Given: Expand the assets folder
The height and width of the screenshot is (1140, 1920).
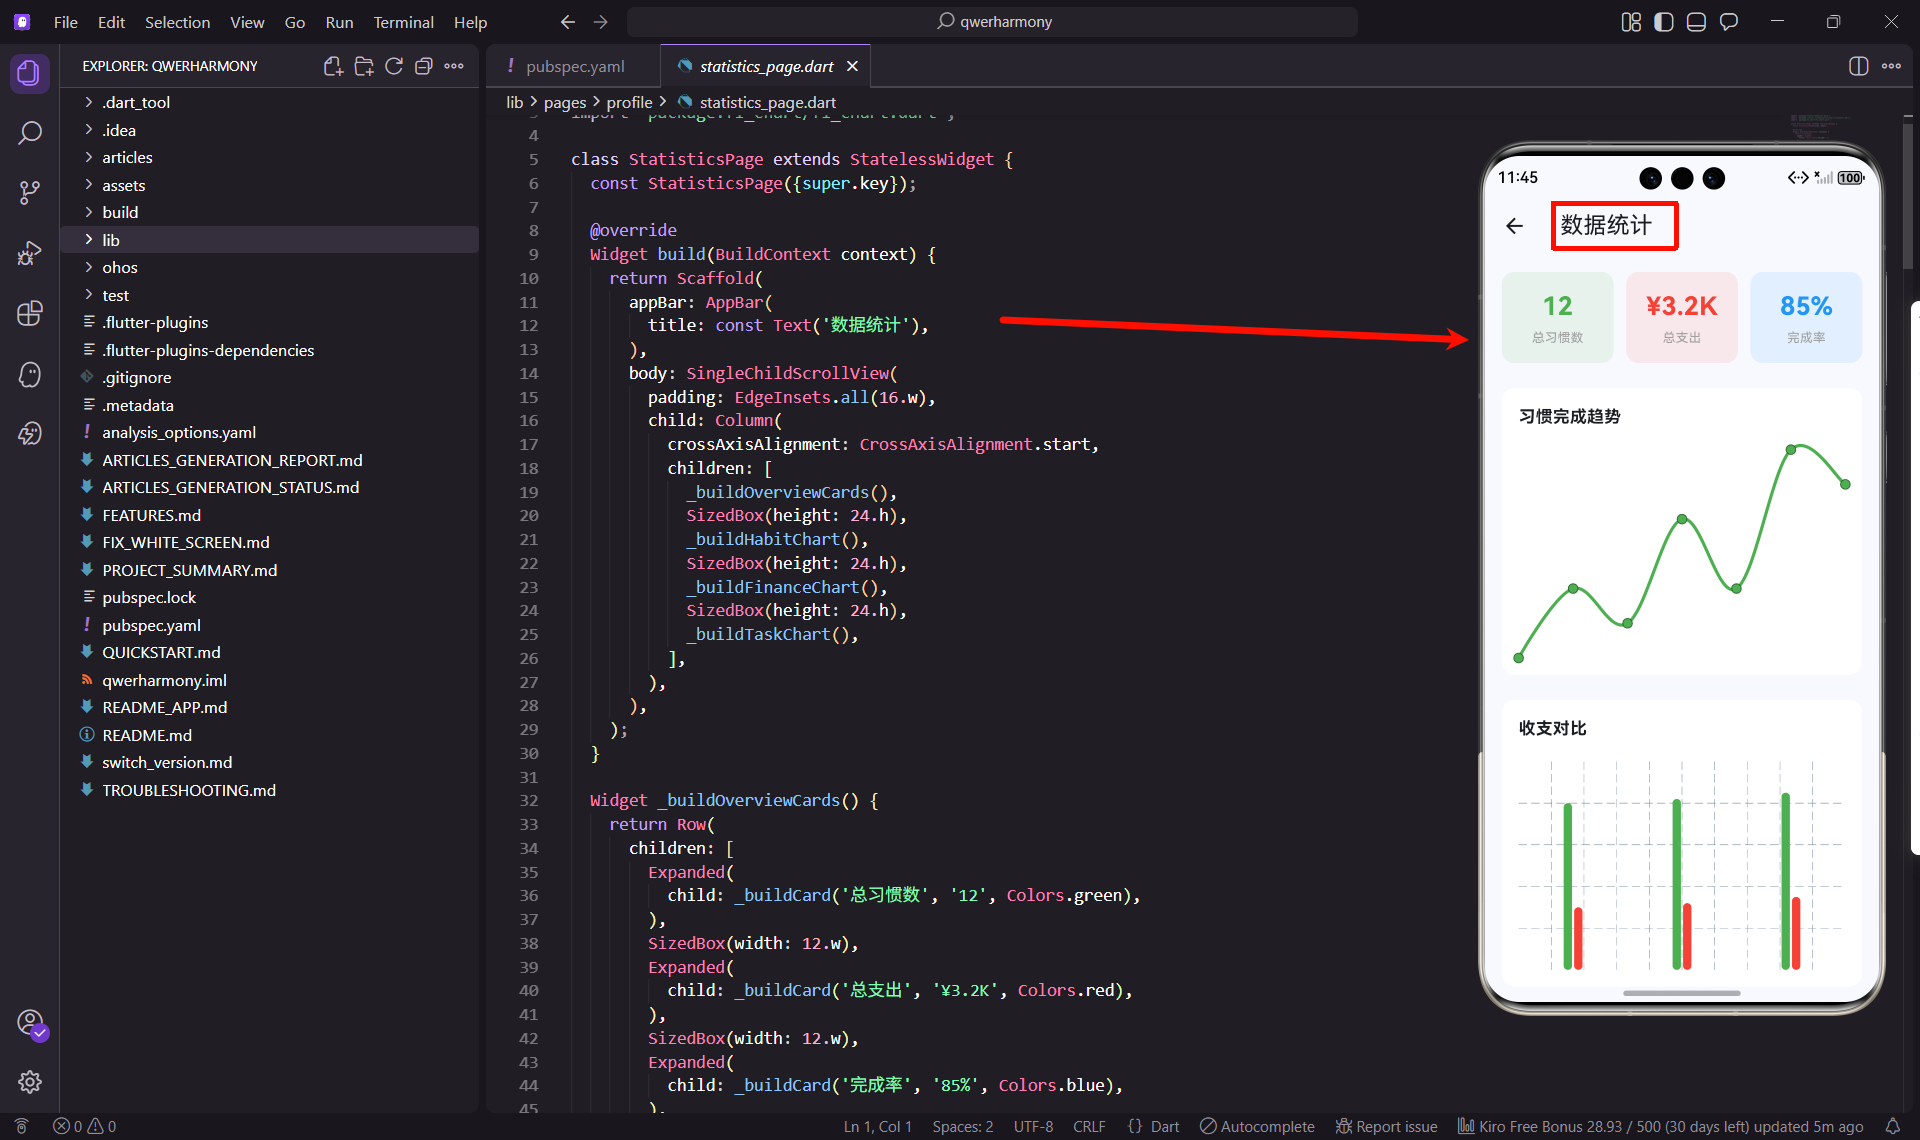Looking at the screenshot, I should click(123, 185).
